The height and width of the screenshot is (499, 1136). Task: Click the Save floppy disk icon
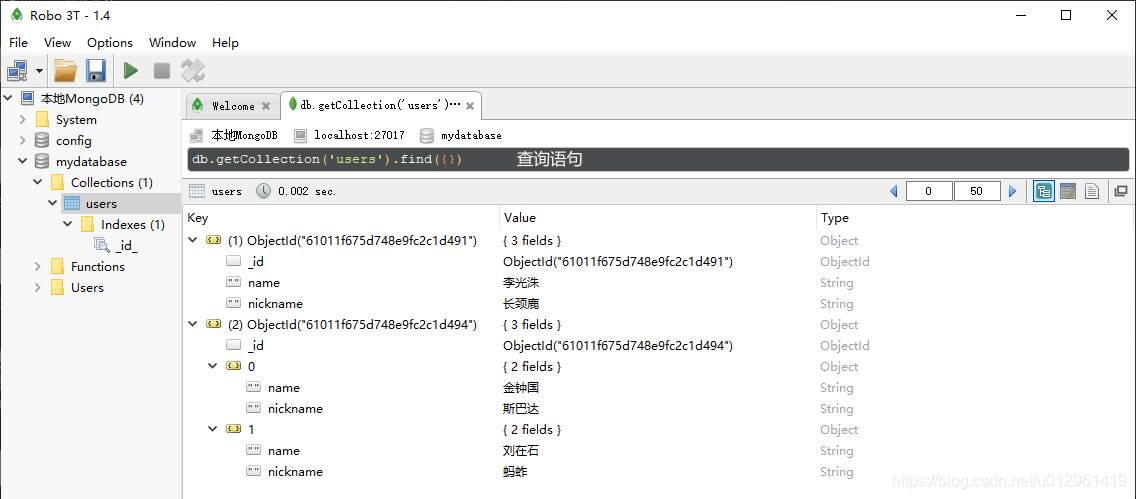(x=96, y=70)
